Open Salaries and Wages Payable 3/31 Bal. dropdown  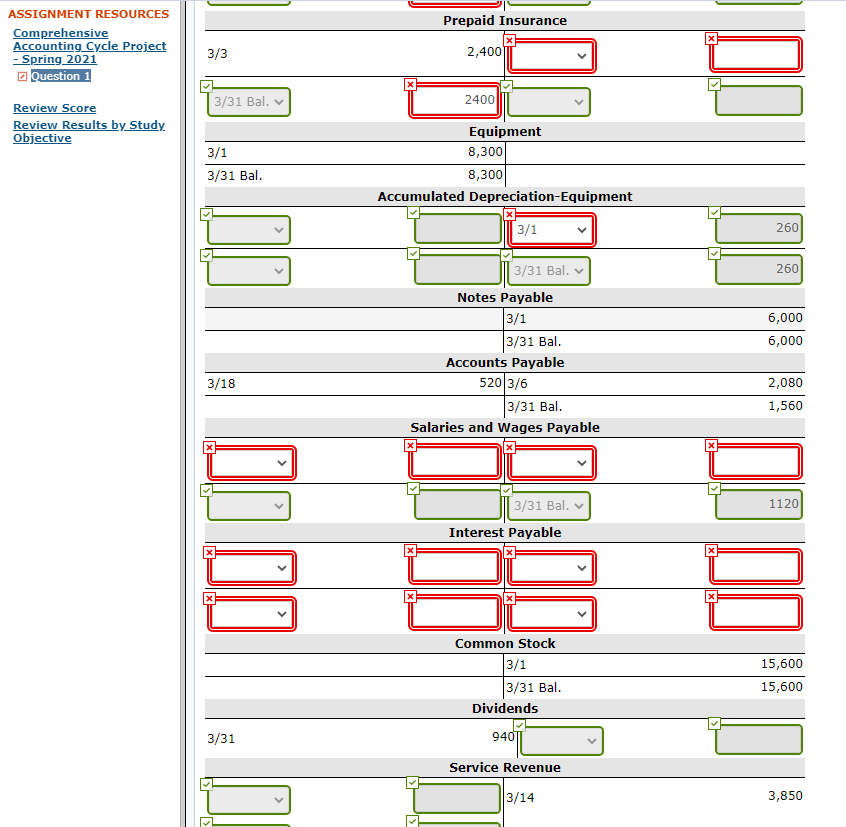point(549,506)
